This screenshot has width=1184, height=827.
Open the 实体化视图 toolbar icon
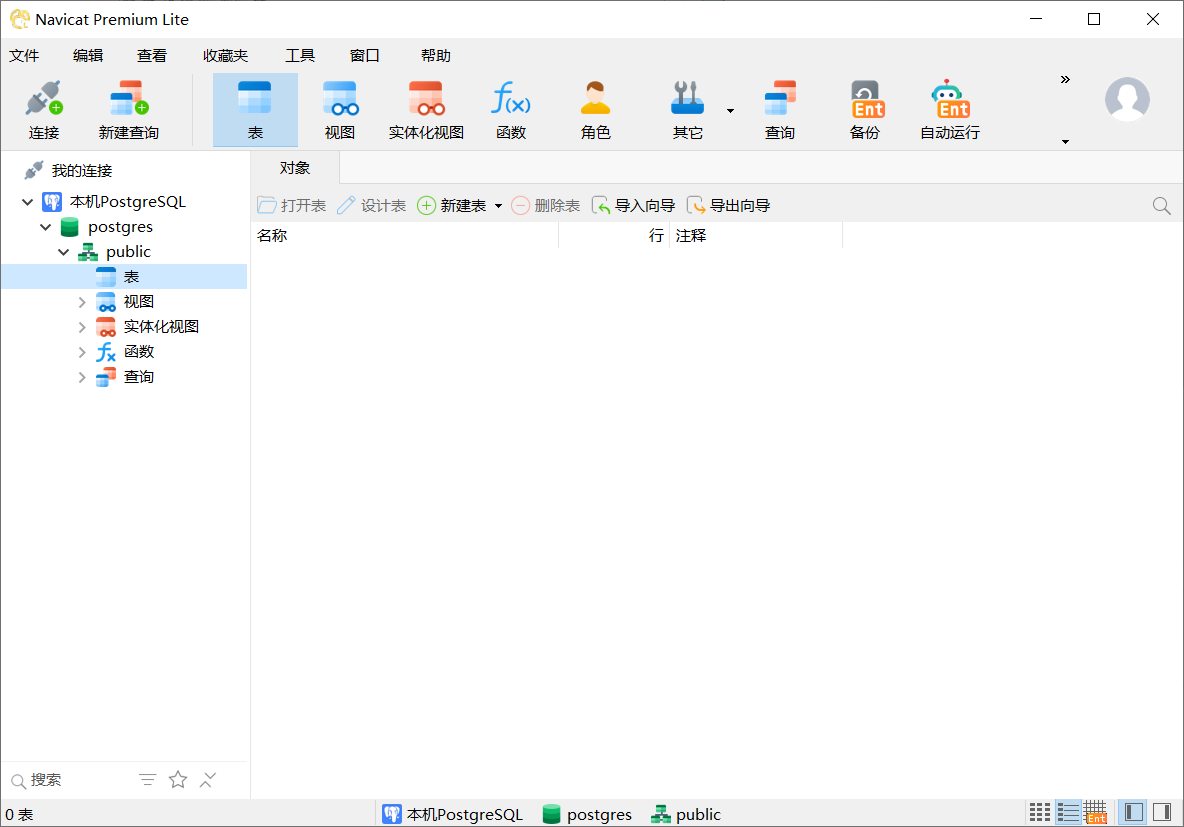pos(426,110)
